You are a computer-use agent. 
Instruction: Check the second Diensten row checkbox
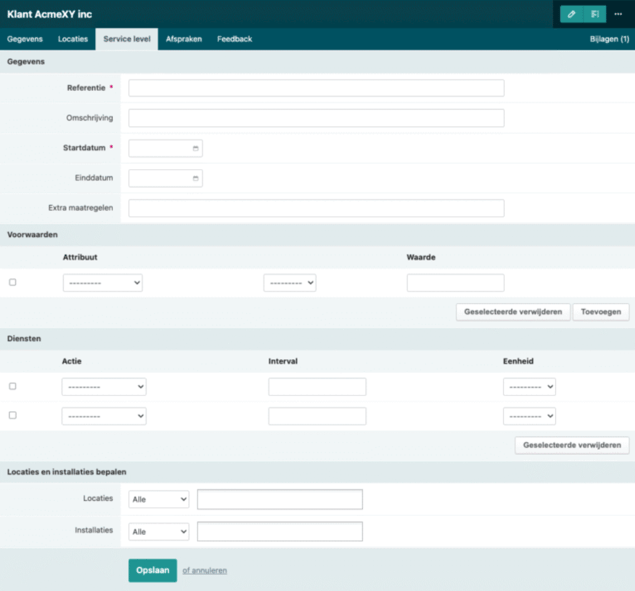click(x=13, y=415)
